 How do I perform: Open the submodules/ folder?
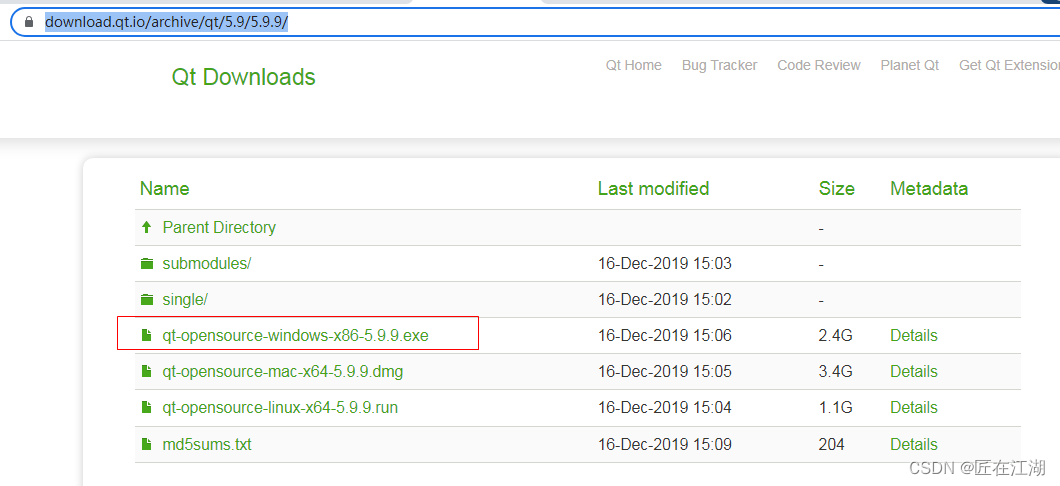pyautogui.click(x=207, y=264)
